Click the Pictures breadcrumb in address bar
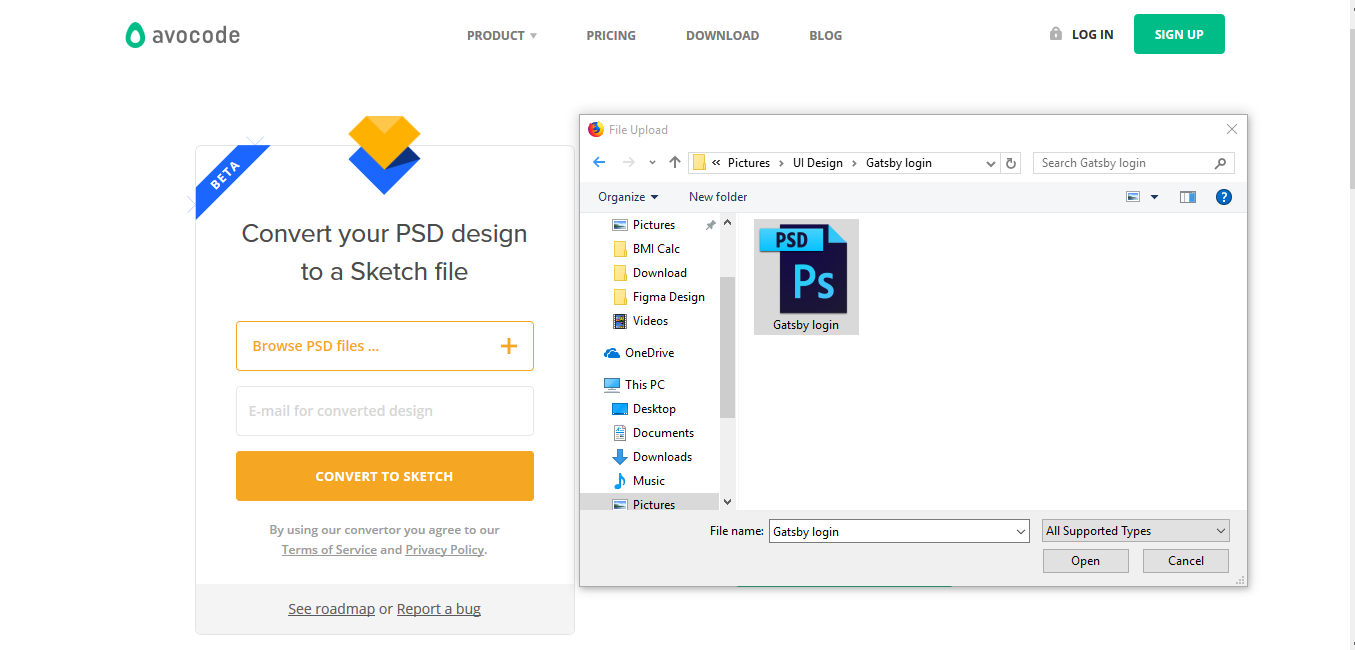1355x650 pixels. (x=749, y=163)
